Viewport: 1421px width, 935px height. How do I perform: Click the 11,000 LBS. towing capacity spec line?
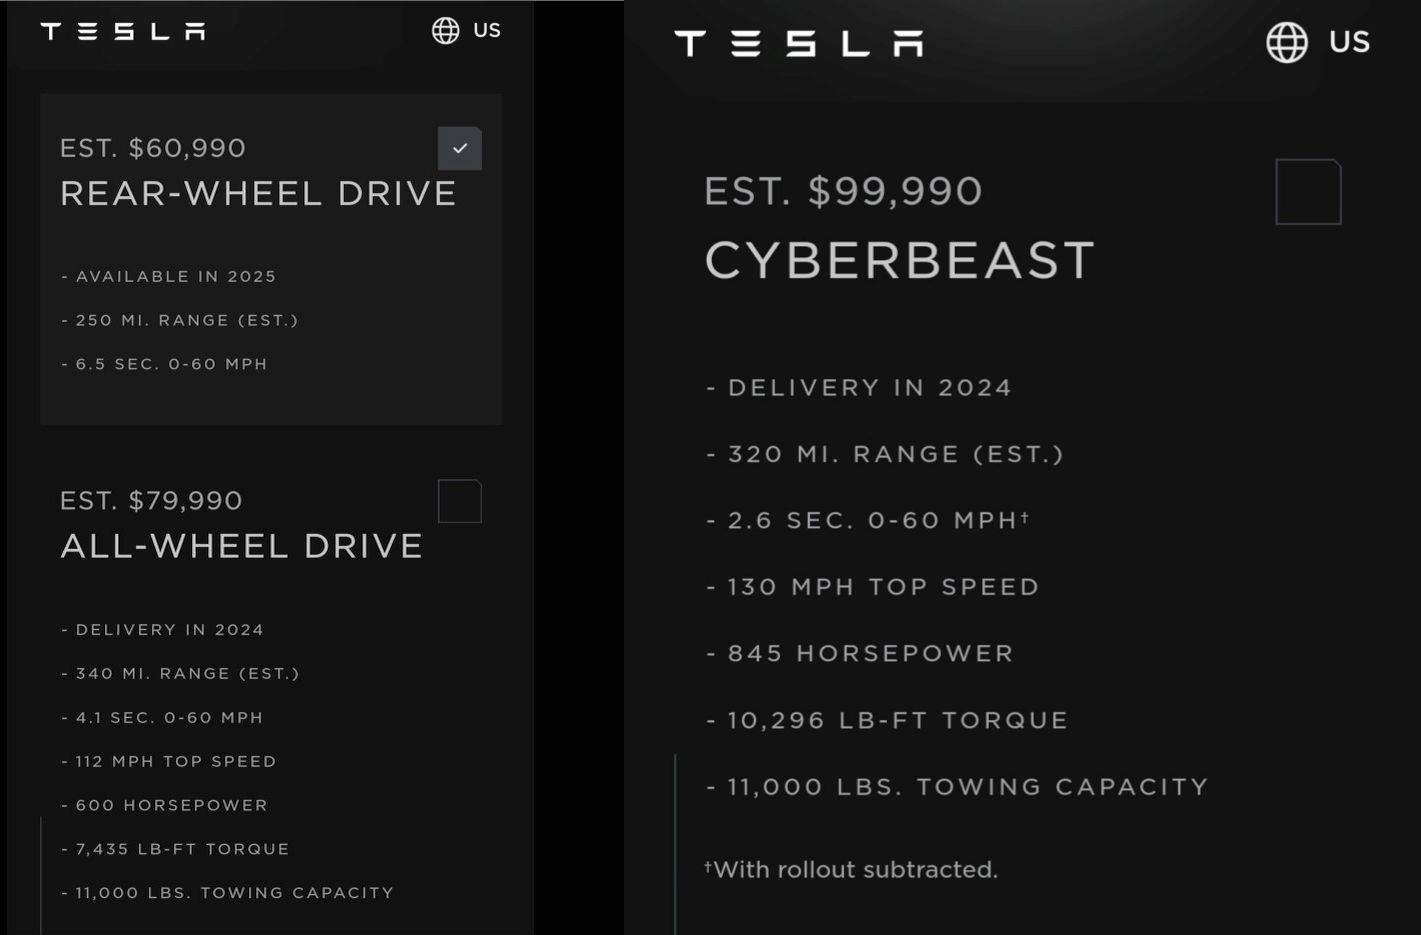point(958,786)
